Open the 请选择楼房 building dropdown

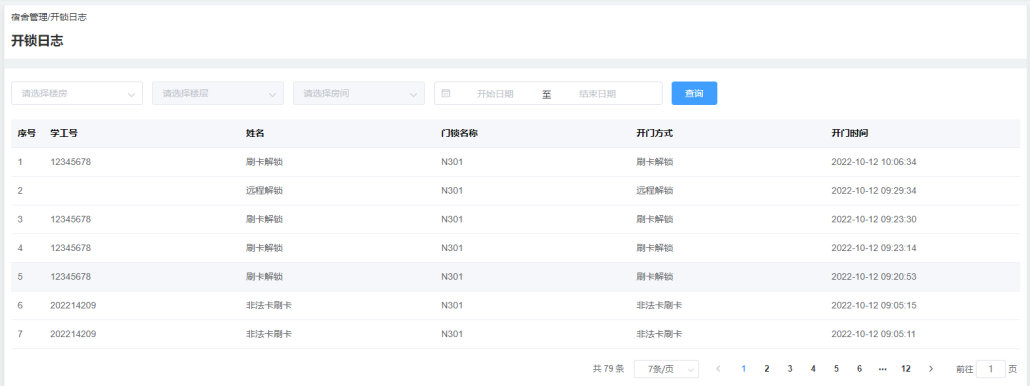[77, 93]
